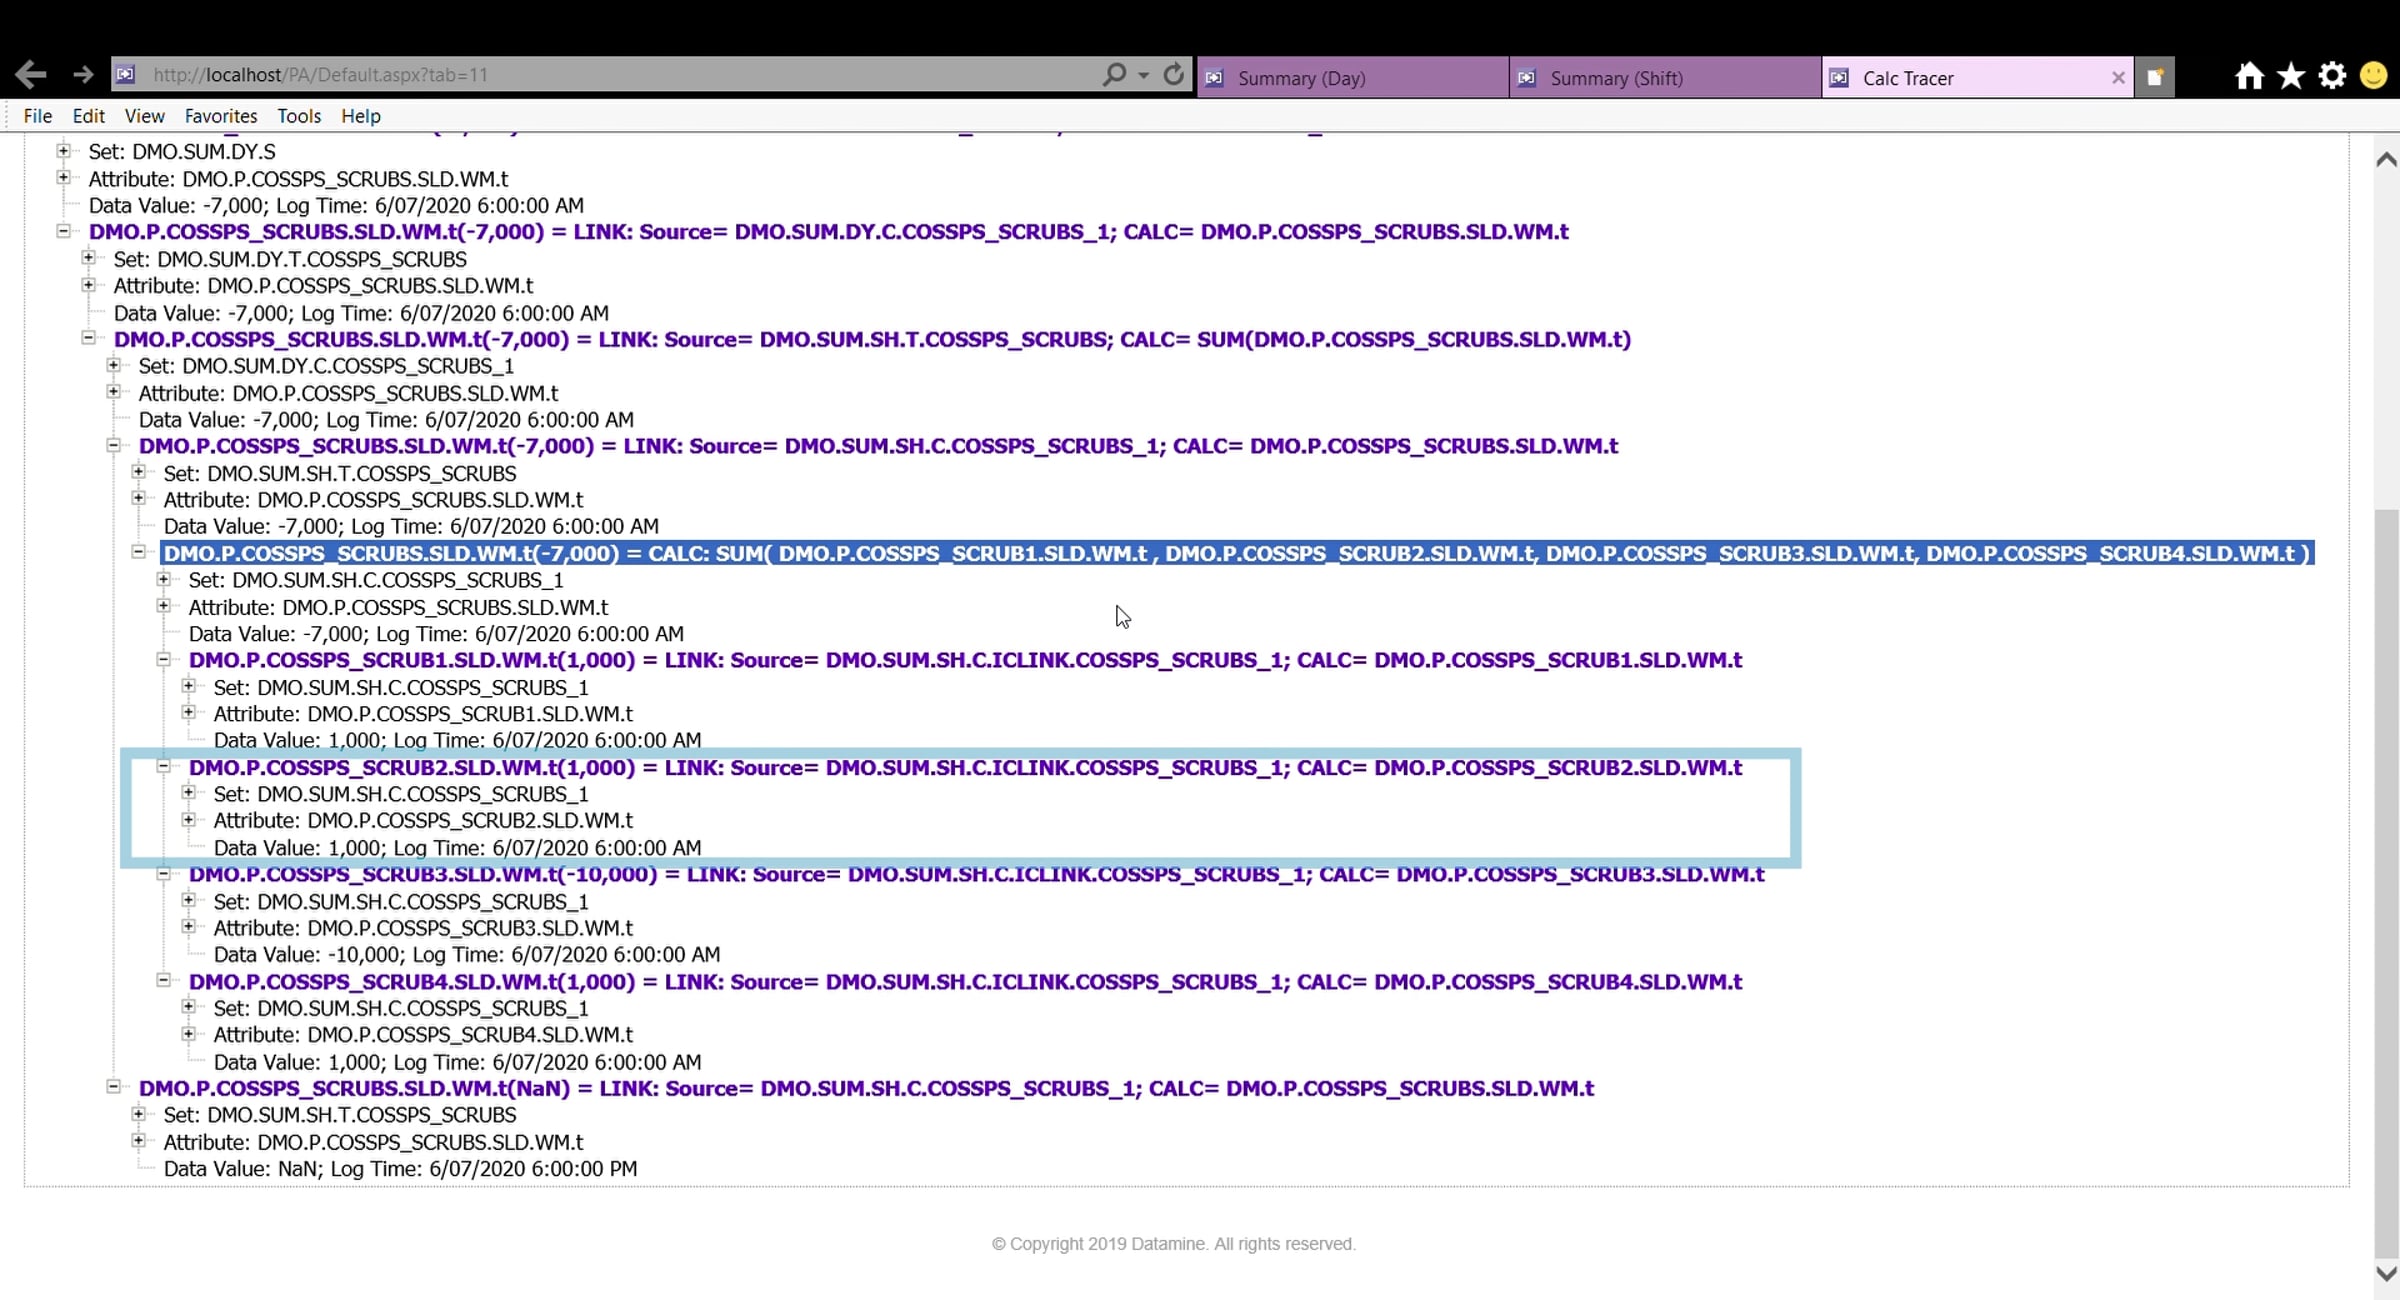Open the Tools menu
Screen dimensions: 2400x1300
pos(299,116)
